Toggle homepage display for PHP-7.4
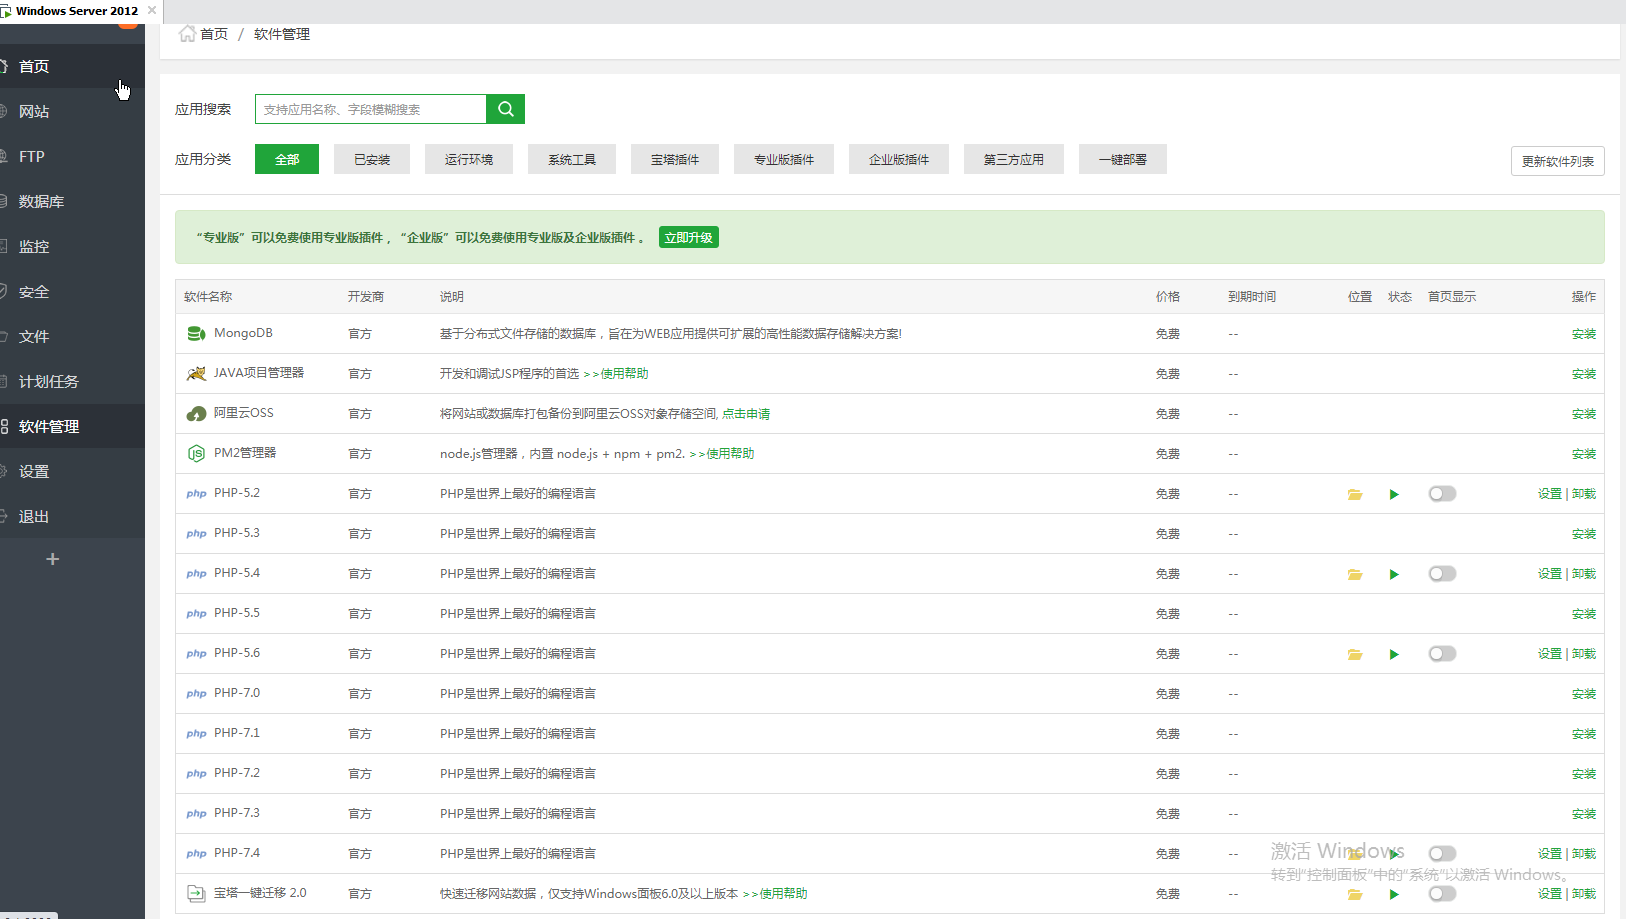The image size is (1626, 919). 1442,854
